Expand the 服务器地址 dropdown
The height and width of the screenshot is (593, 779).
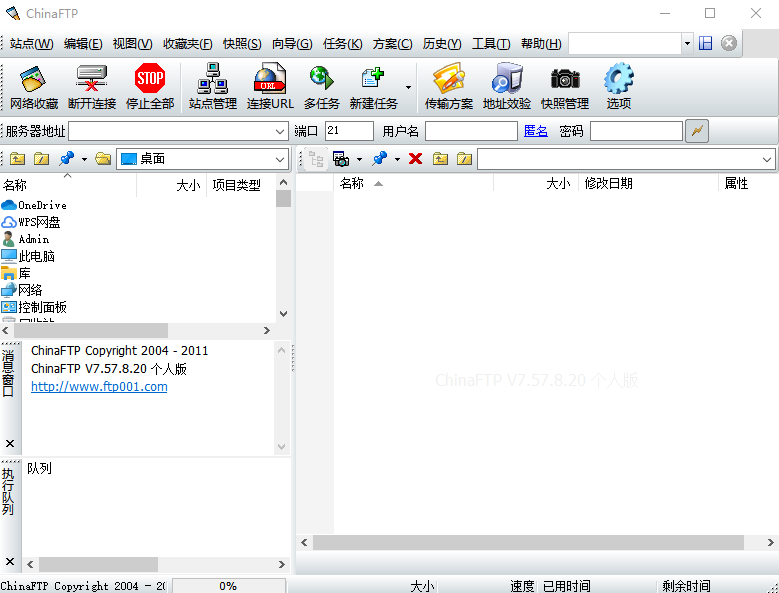tap(279, 131)
